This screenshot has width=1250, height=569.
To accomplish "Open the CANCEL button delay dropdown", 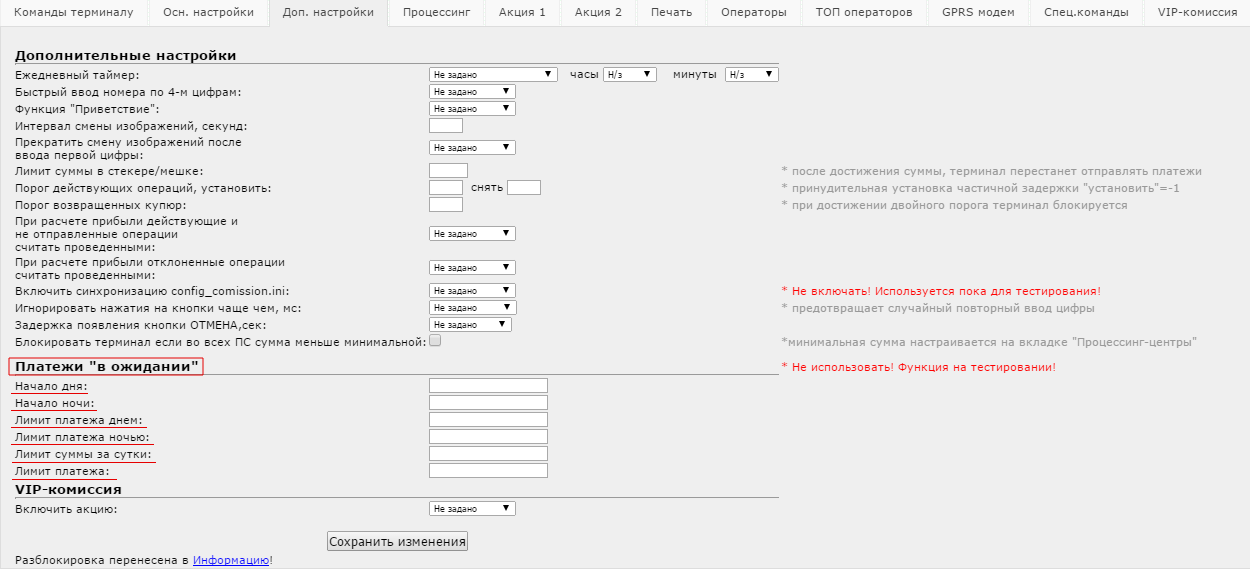I will (470, 325).
